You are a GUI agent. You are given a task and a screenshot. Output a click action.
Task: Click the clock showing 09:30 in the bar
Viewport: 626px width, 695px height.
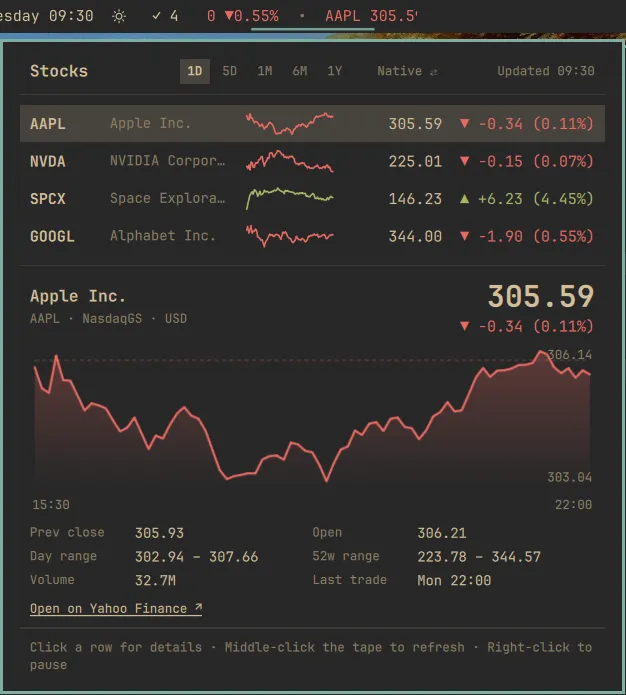coord(71,16)
